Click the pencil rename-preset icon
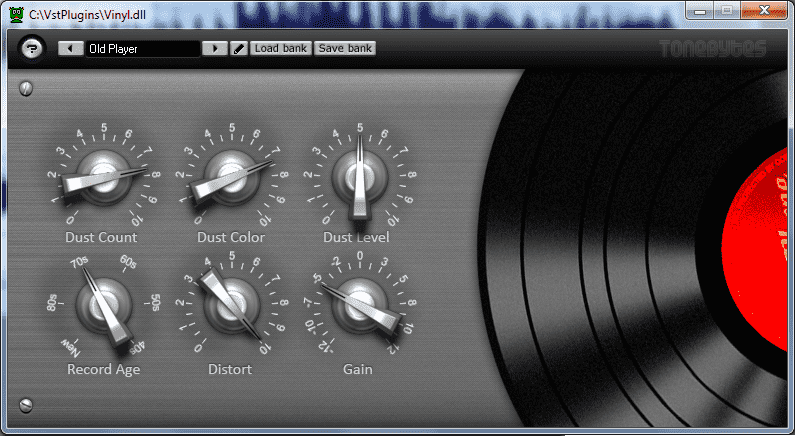This screenshot has width=795, height=436. 239,49
